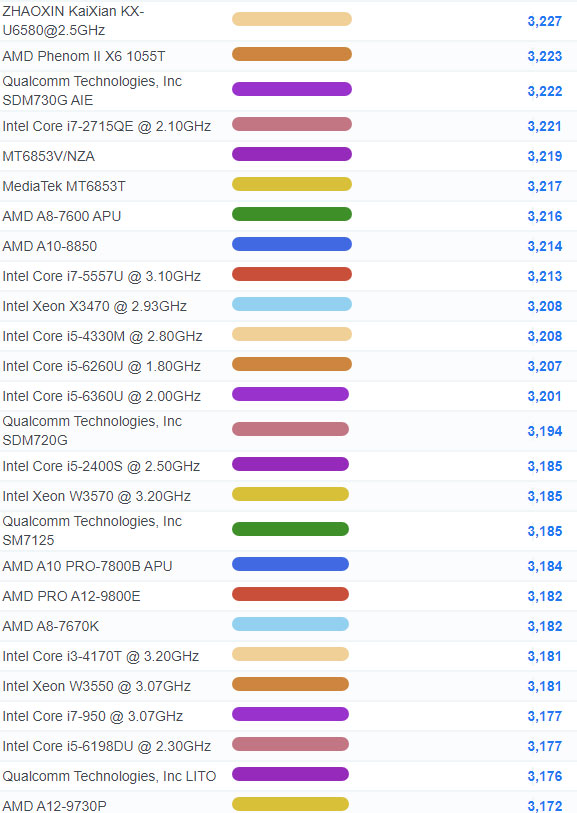Open Qualcomm SM7125 entry

click(x=92, y=531)
